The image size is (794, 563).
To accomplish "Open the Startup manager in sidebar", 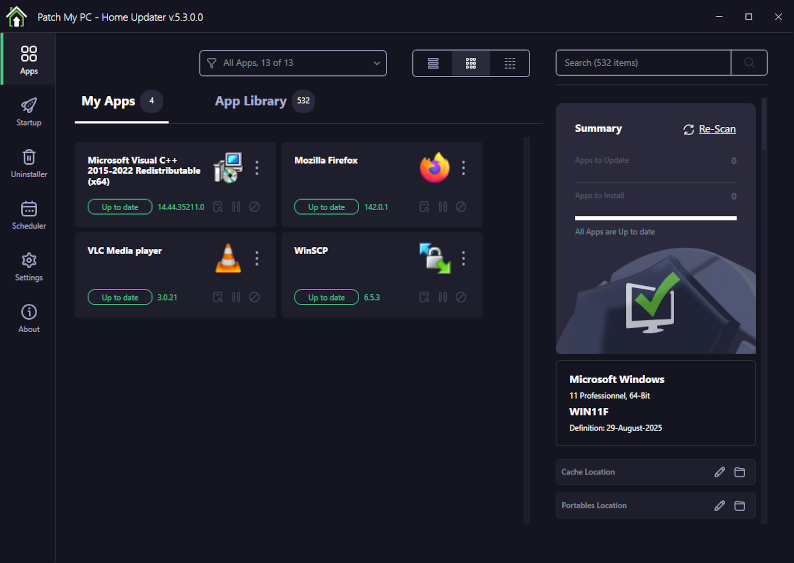I will tap(29, 111).
